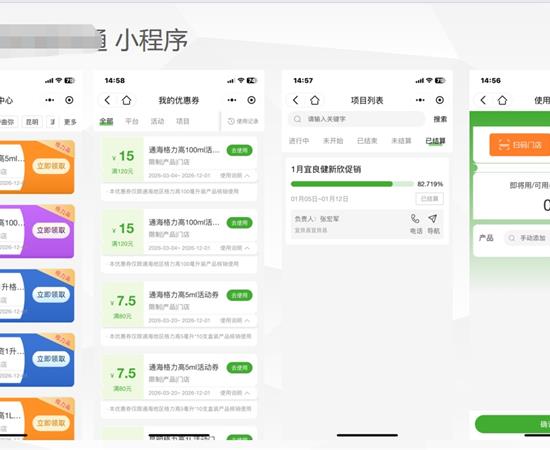
Task: Expand 使用说明 on first 7.5 yuan coupon
Action: click(x=235, y=320)
